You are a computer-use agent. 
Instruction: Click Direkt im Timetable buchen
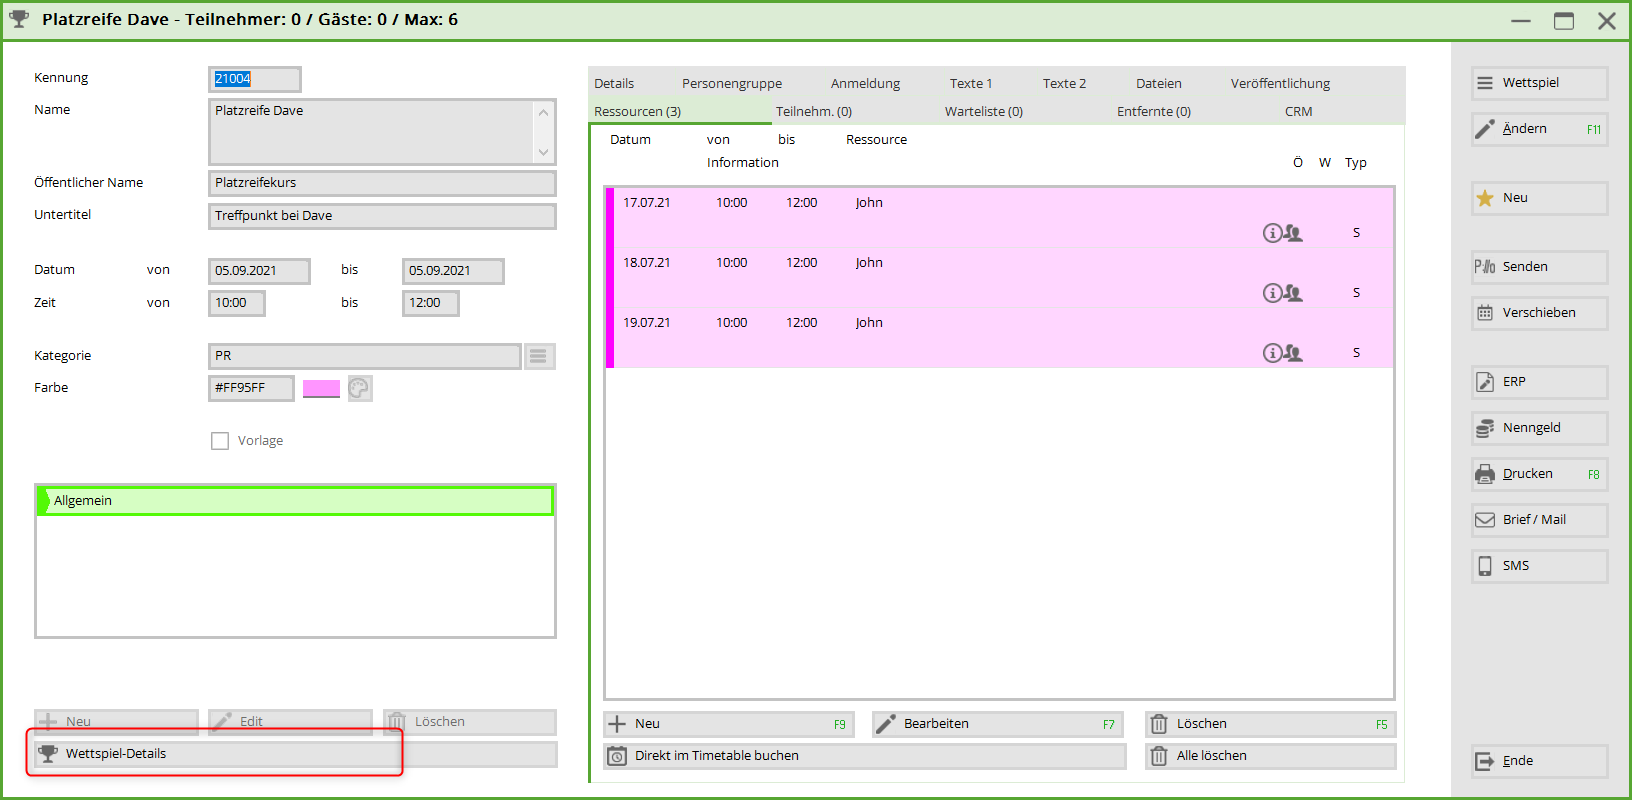(x=864, y=756)
